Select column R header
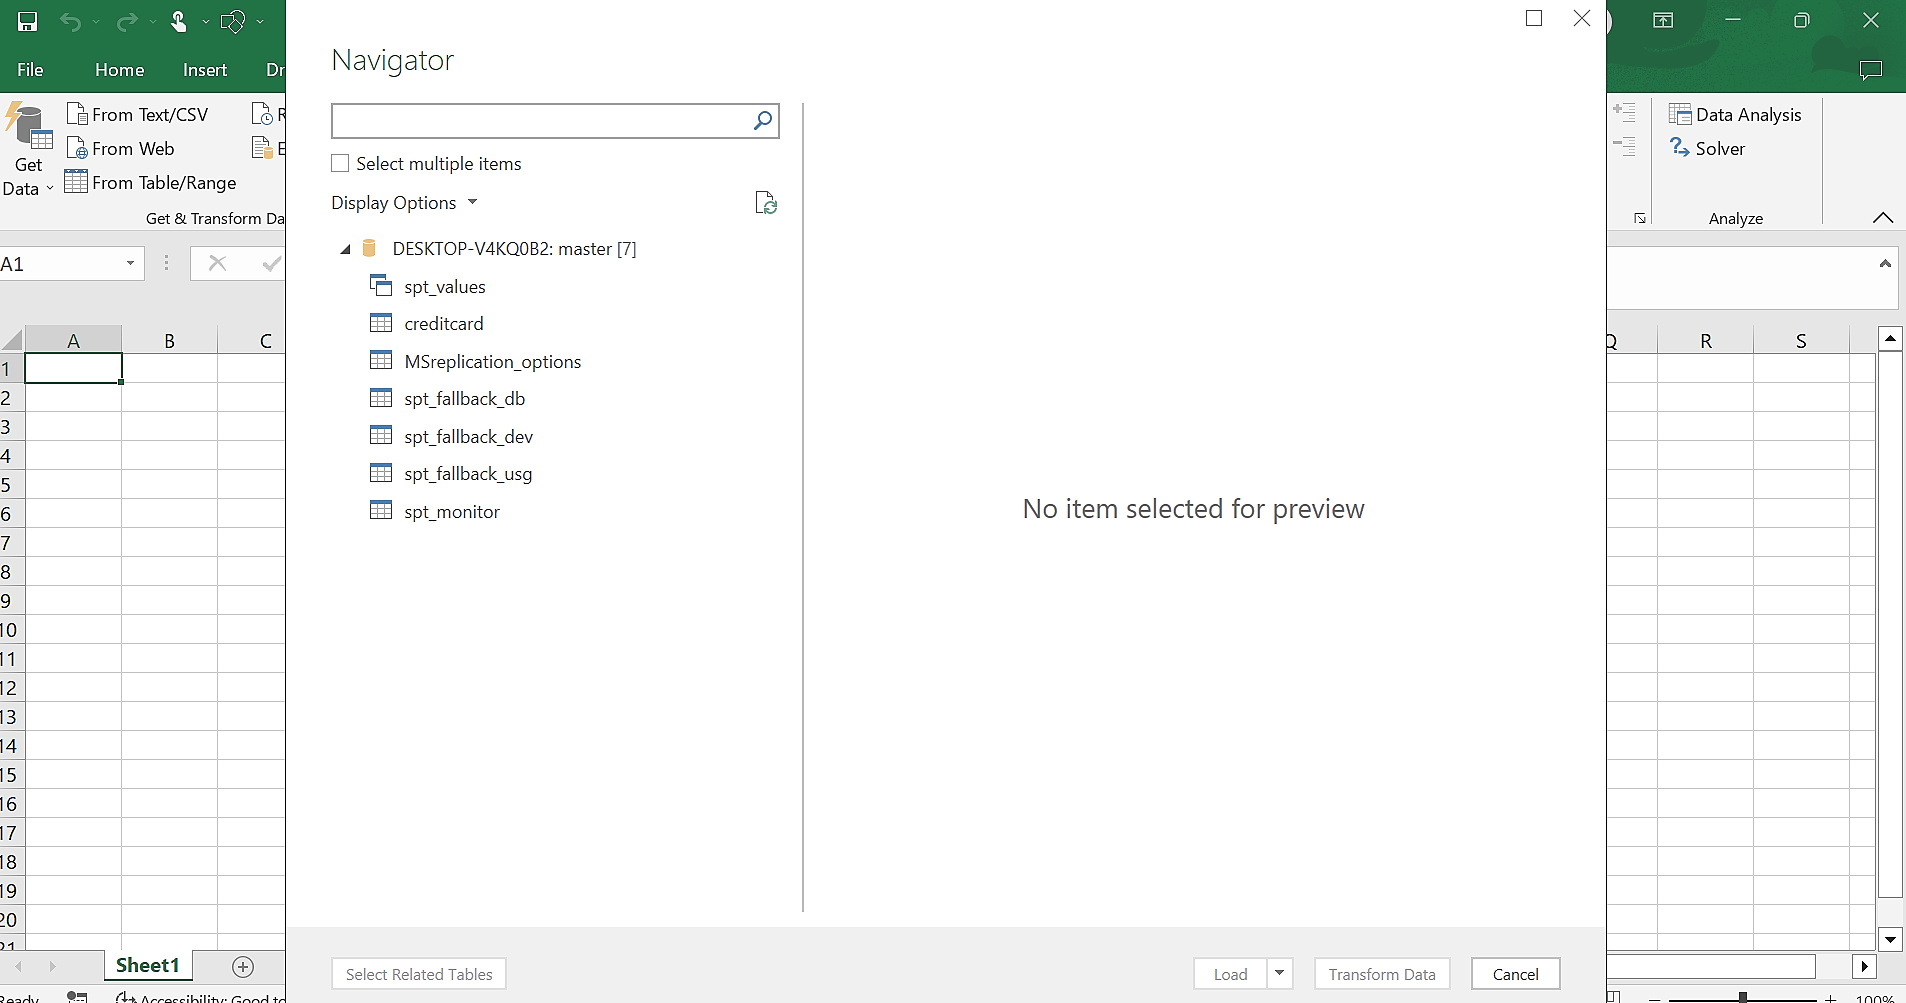 (1705, 340)
